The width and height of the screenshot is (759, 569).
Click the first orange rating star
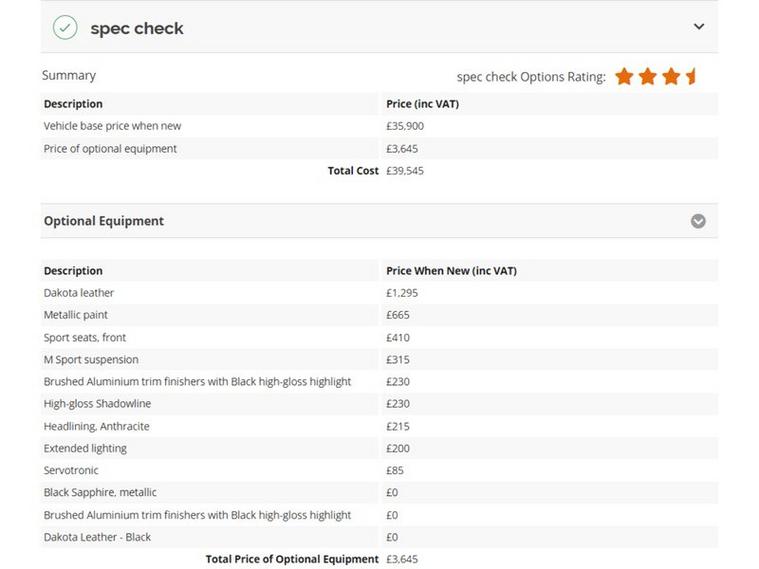(x=624, y=76)
